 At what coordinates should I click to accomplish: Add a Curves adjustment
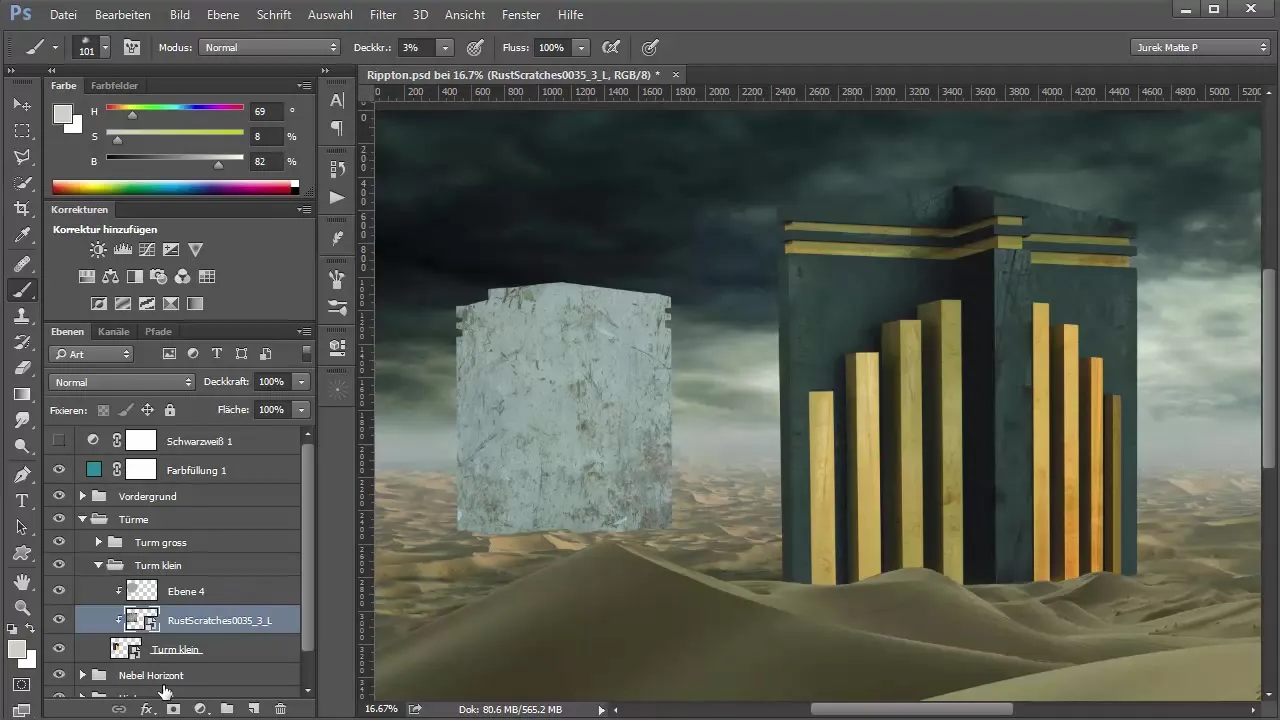pyautogui.click(x=147, y=250)
